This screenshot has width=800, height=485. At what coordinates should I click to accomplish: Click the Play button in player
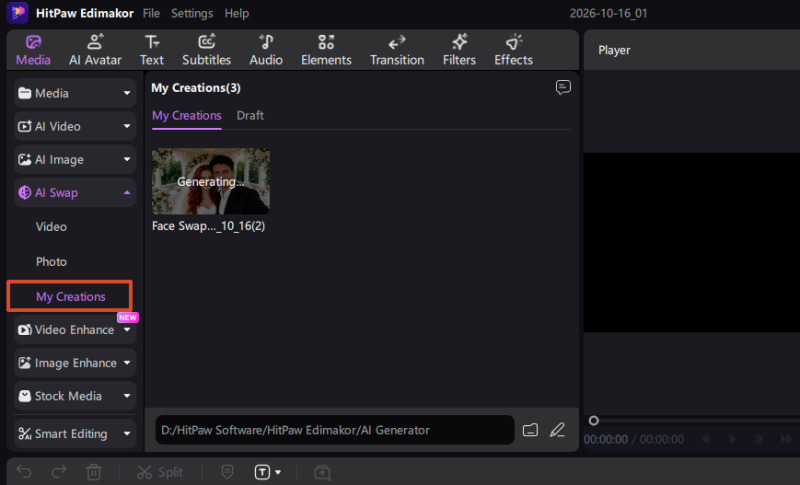pos(733,439)
